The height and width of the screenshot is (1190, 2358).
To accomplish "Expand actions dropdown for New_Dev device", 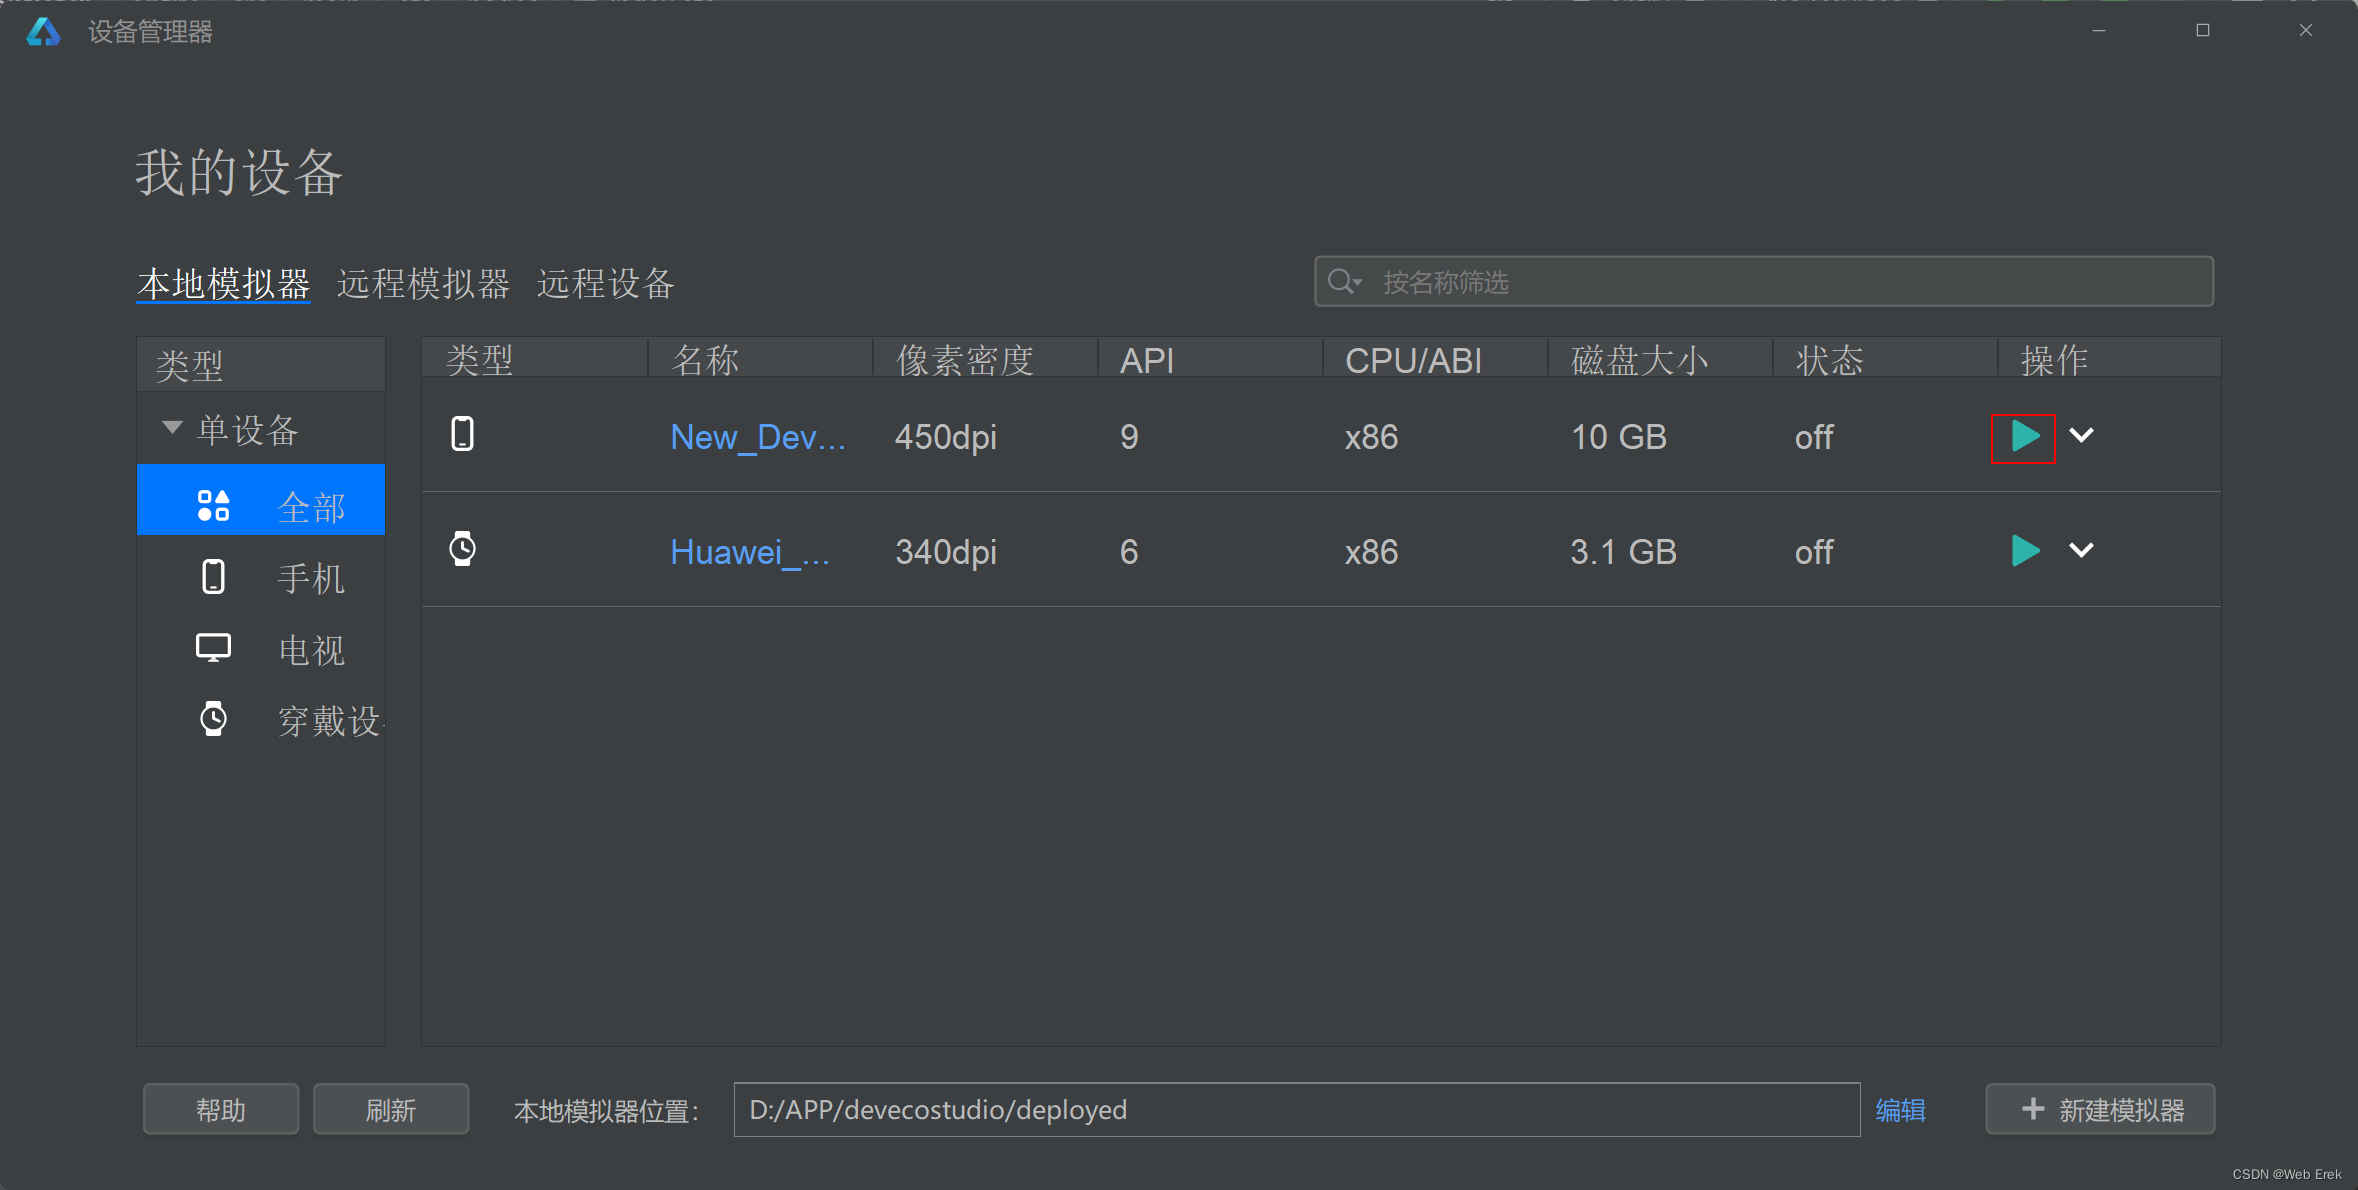I will click(x=2081, y=436).
